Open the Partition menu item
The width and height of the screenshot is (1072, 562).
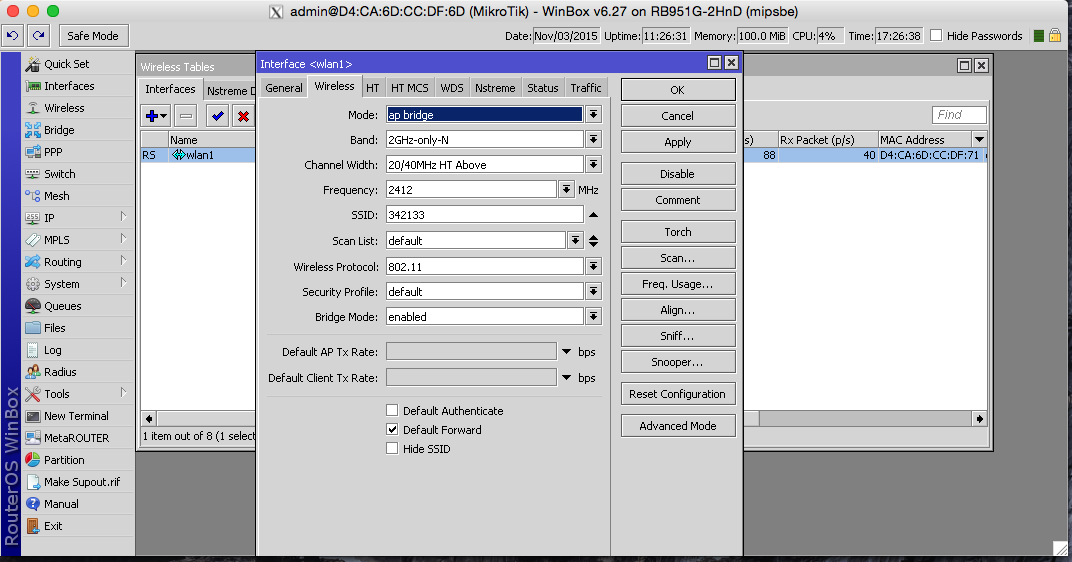[x=78, y=460]
